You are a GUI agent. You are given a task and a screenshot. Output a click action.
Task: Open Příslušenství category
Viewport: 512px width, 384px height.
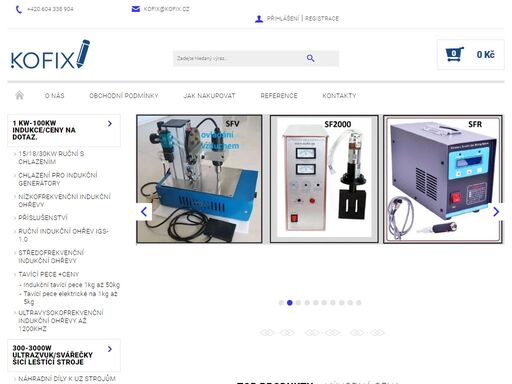(43, 218)
